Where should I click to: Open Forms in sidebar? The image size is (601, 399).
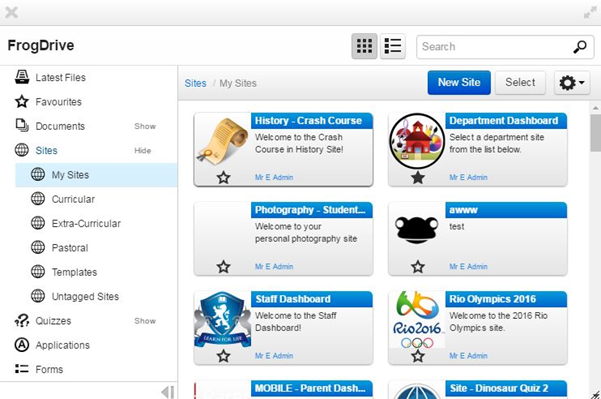49,369
